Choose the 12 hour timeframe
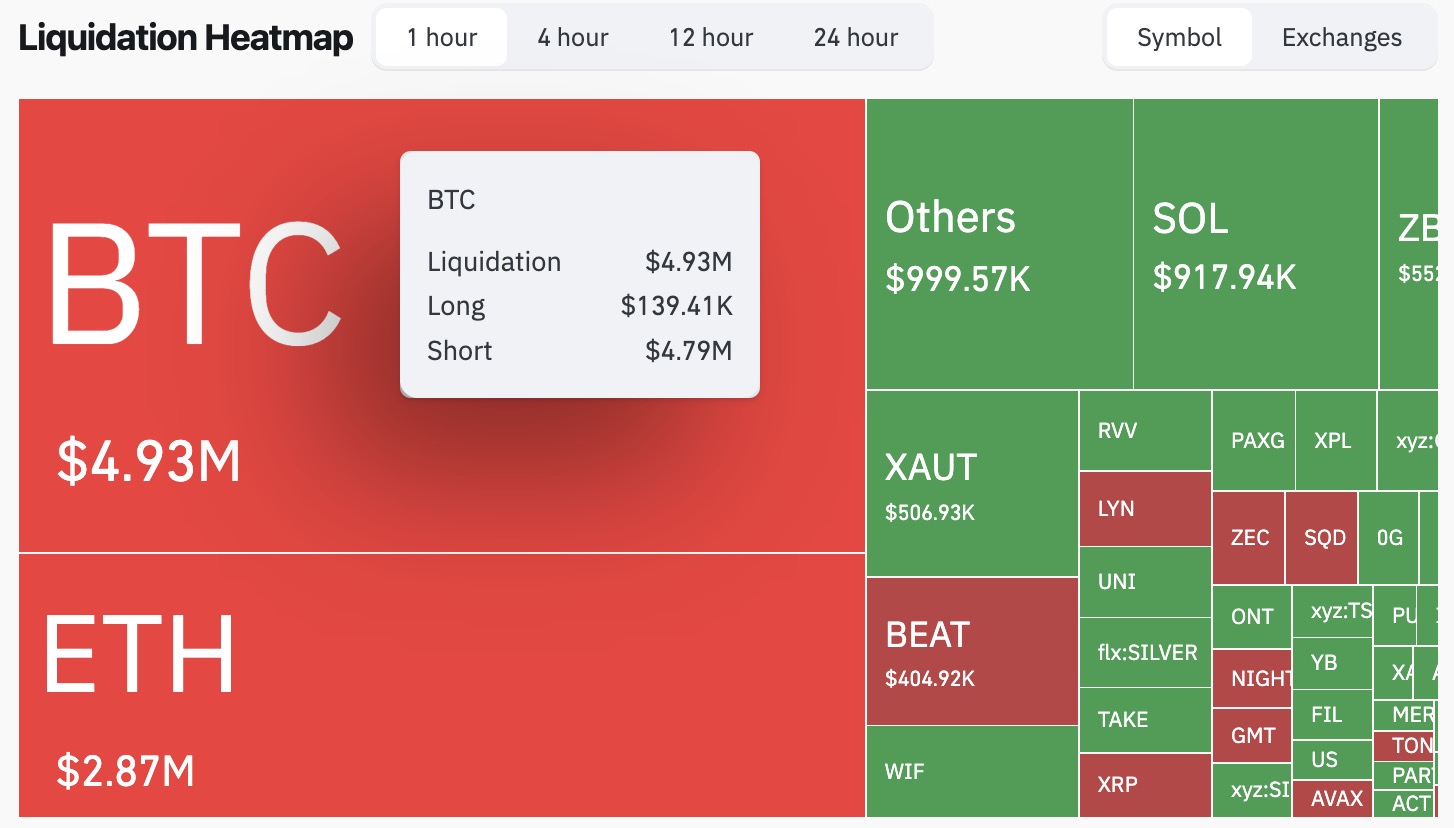Screen dimensions: 1454x828 point(711,37)
